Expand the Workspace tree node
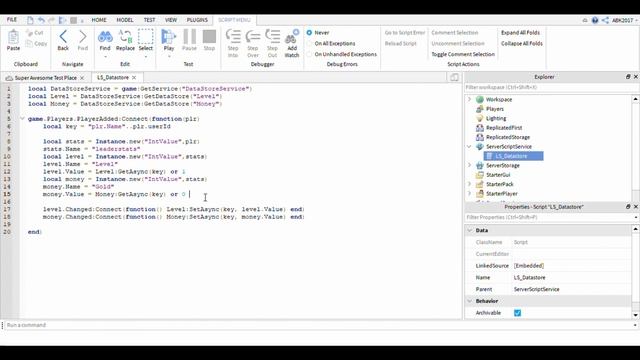 point(469,99)
